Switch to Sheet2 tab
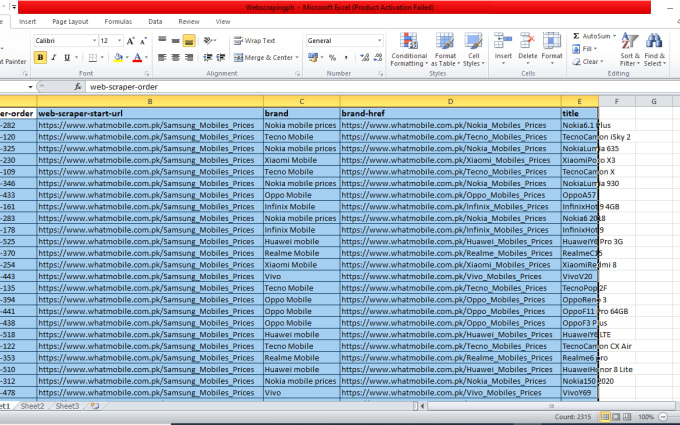This screenshot has height=425, width=680. pos(33,406)
